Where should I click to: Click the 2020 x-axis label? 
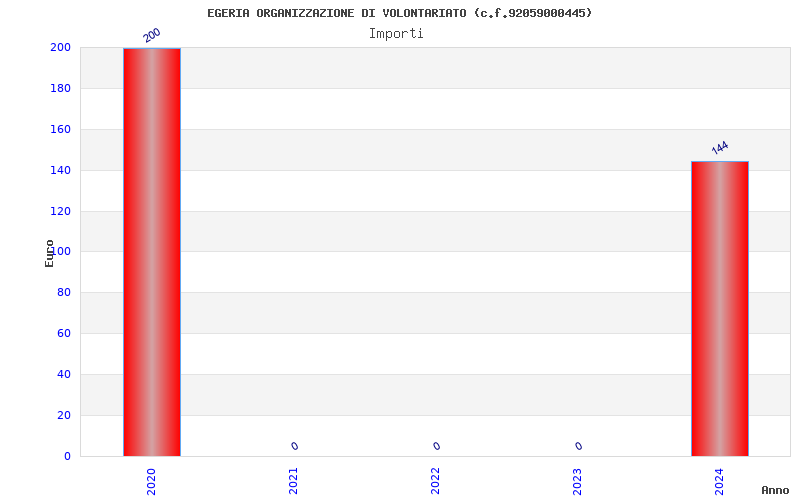click(x=151, y=481)
